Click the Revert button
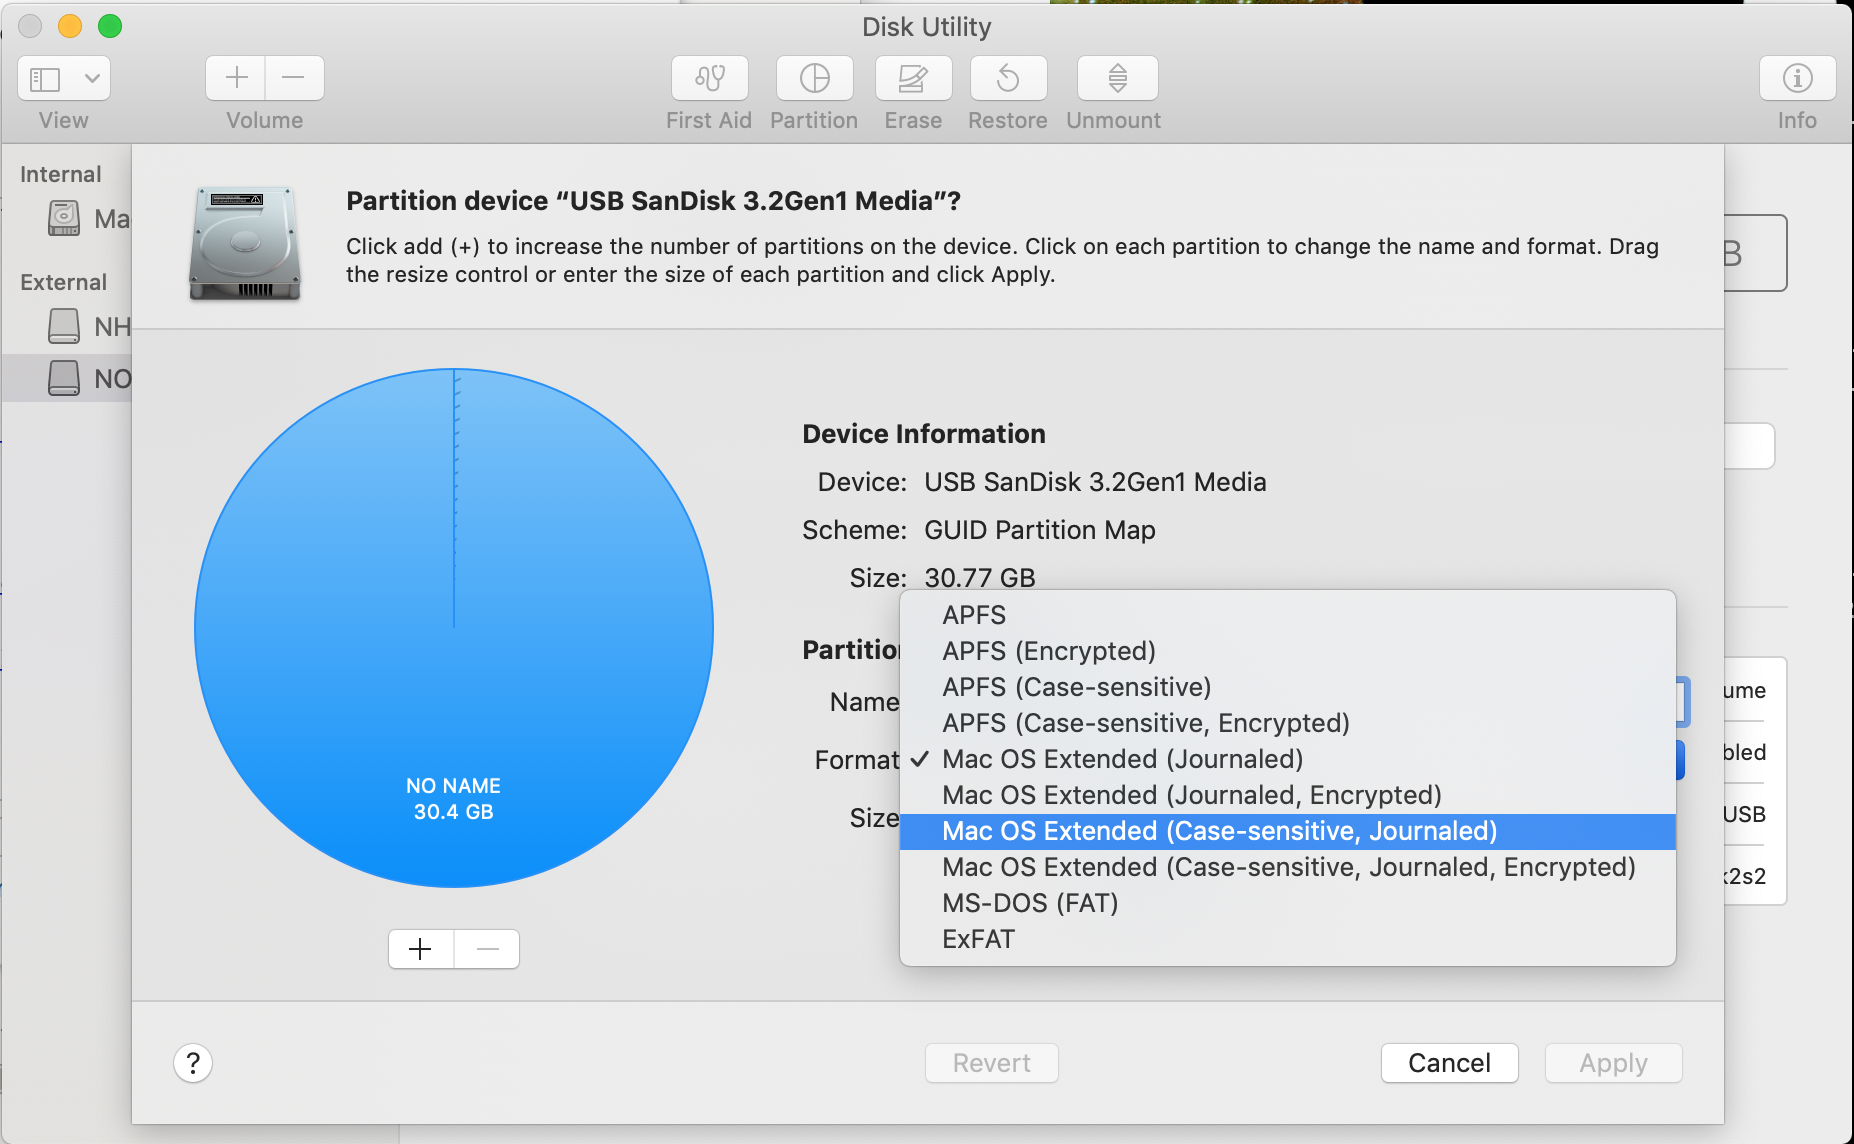1854x1144 pixels. [x=991, y=1063]
